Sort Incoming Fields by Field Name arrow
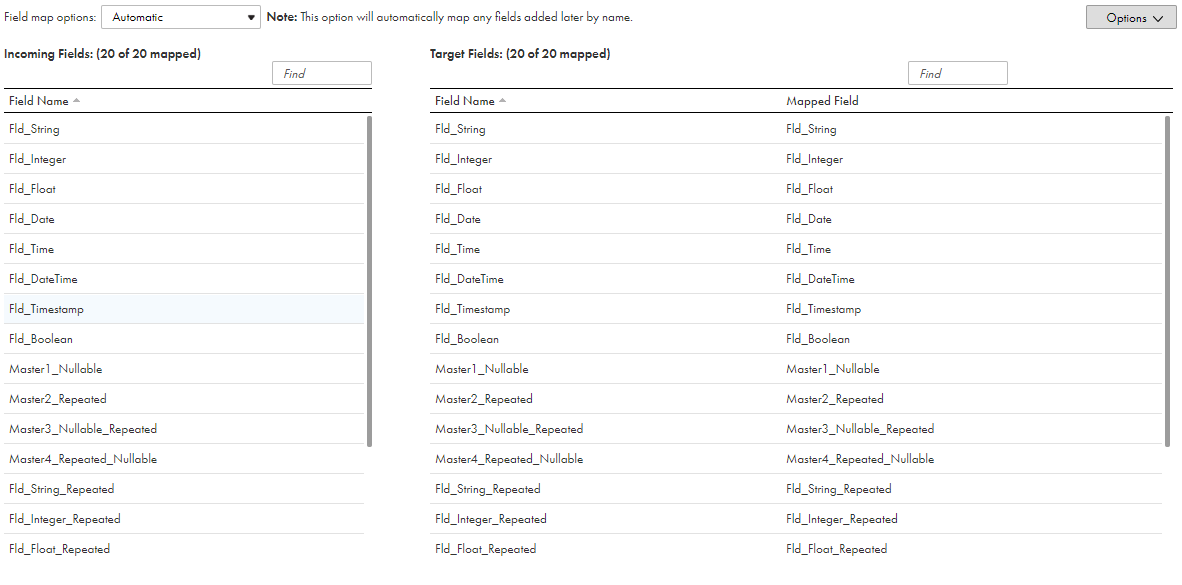The width and height of the screenshot is (1182, 585). point(77,101)
